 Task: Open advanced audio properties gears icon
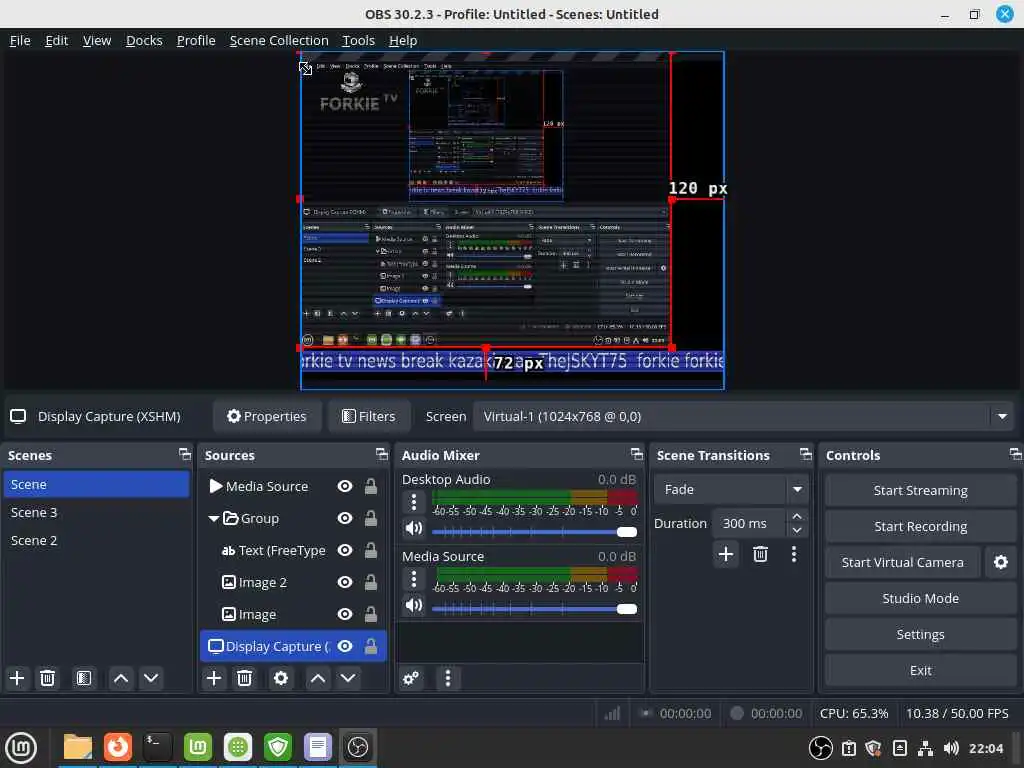(x=411, y=678)
